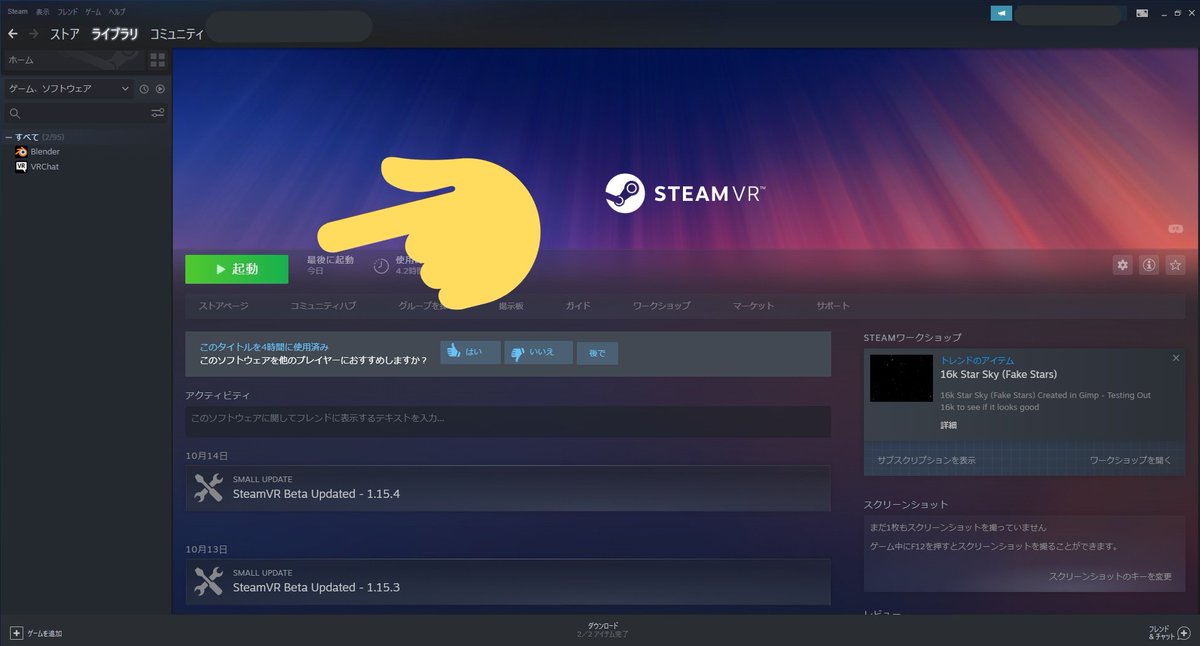Click the Blender app icon

(x=21, y=152)
